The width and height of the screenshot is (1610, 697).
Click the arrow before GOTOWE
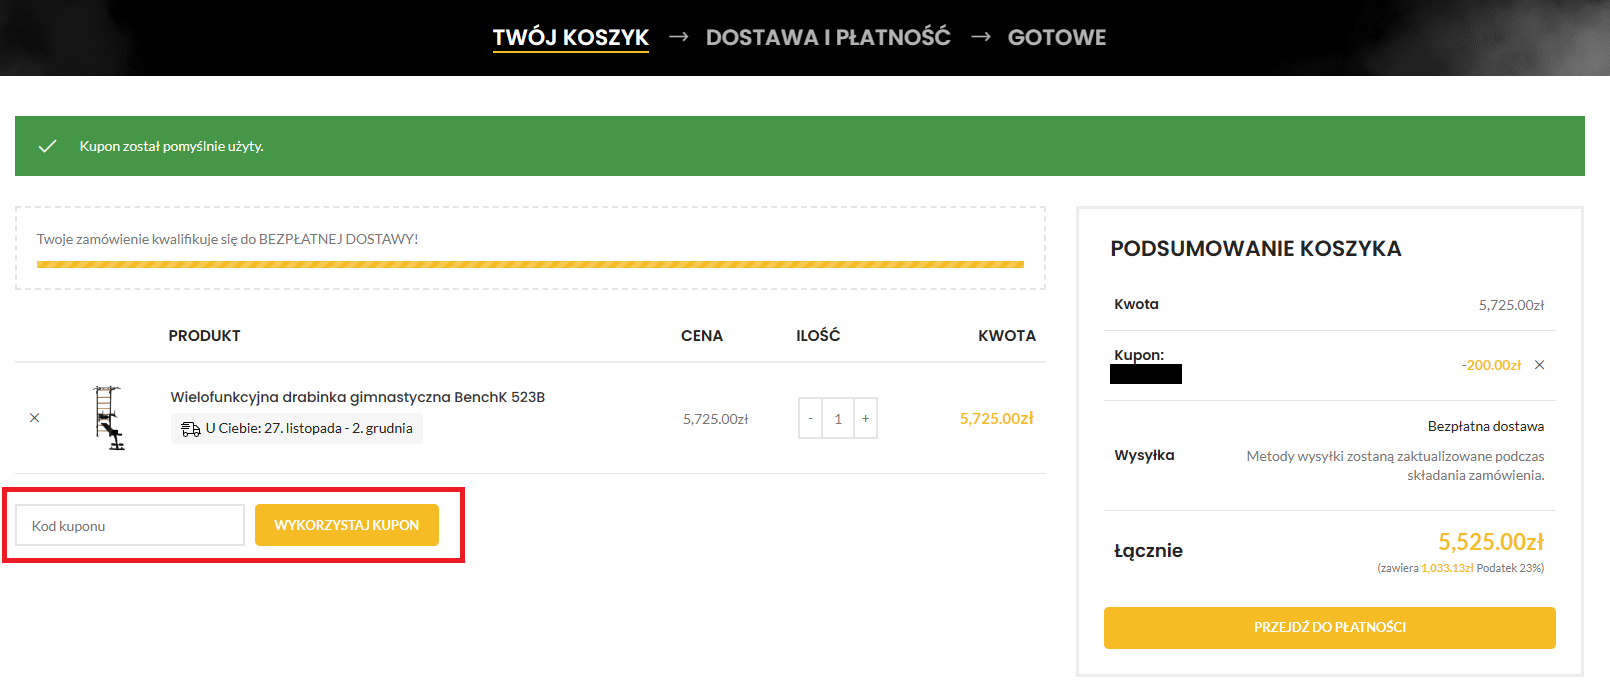pos(980,37)
